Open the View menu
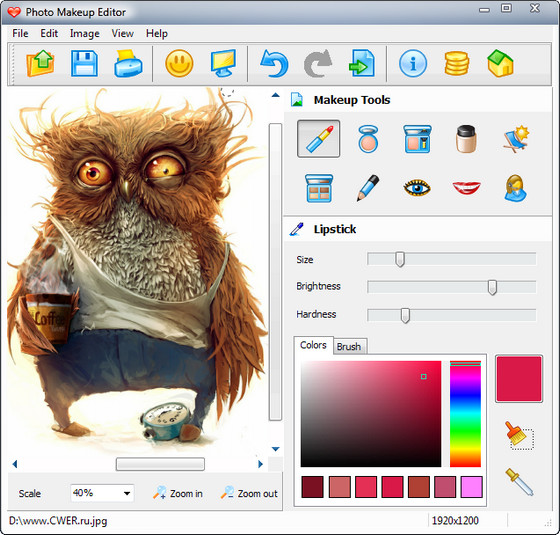 [x=122, y=34]
